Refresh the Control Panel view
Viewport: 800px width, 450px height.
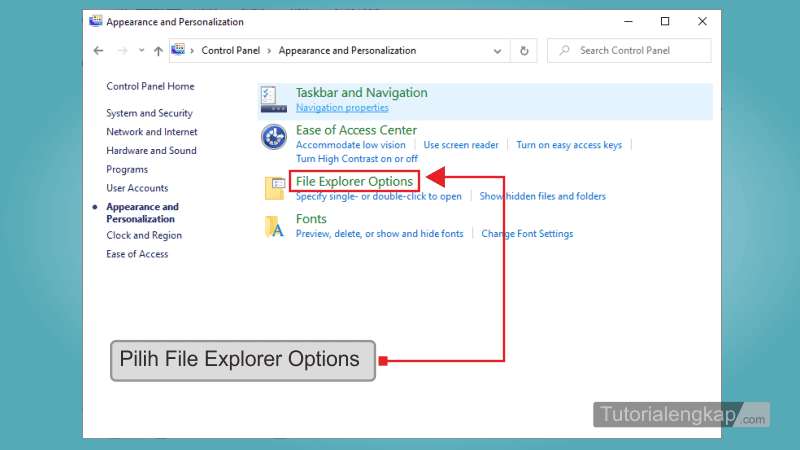click(x=524, y=51)
